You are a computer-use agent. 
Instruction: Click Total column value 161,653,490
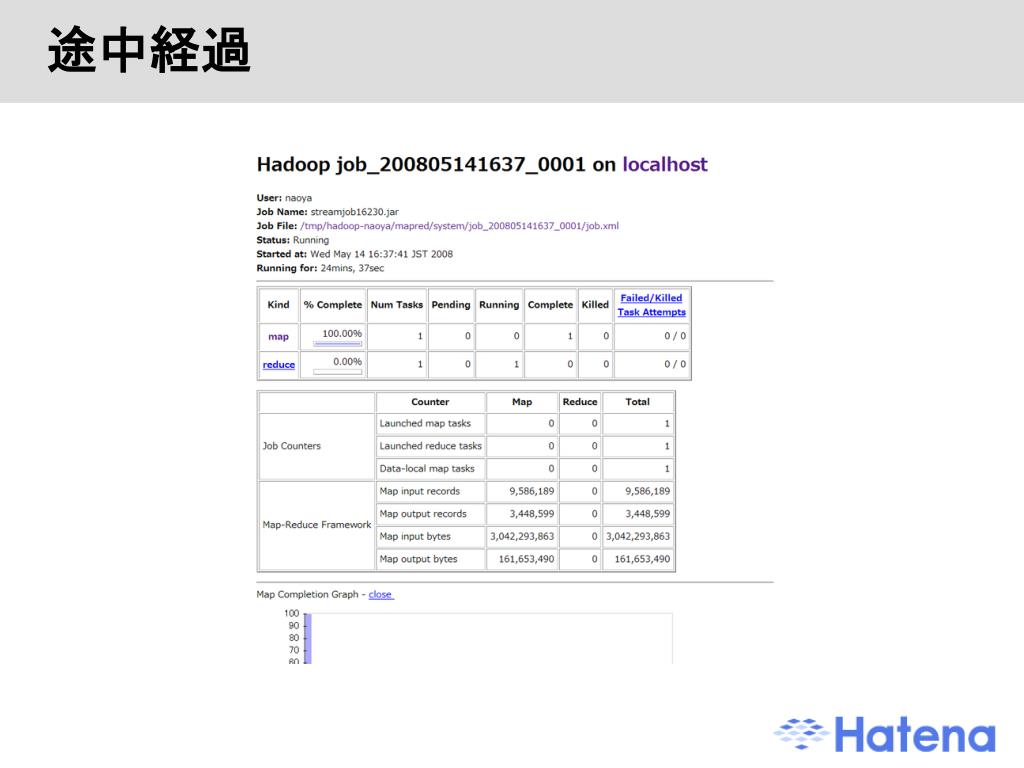[x=642, y=559]
